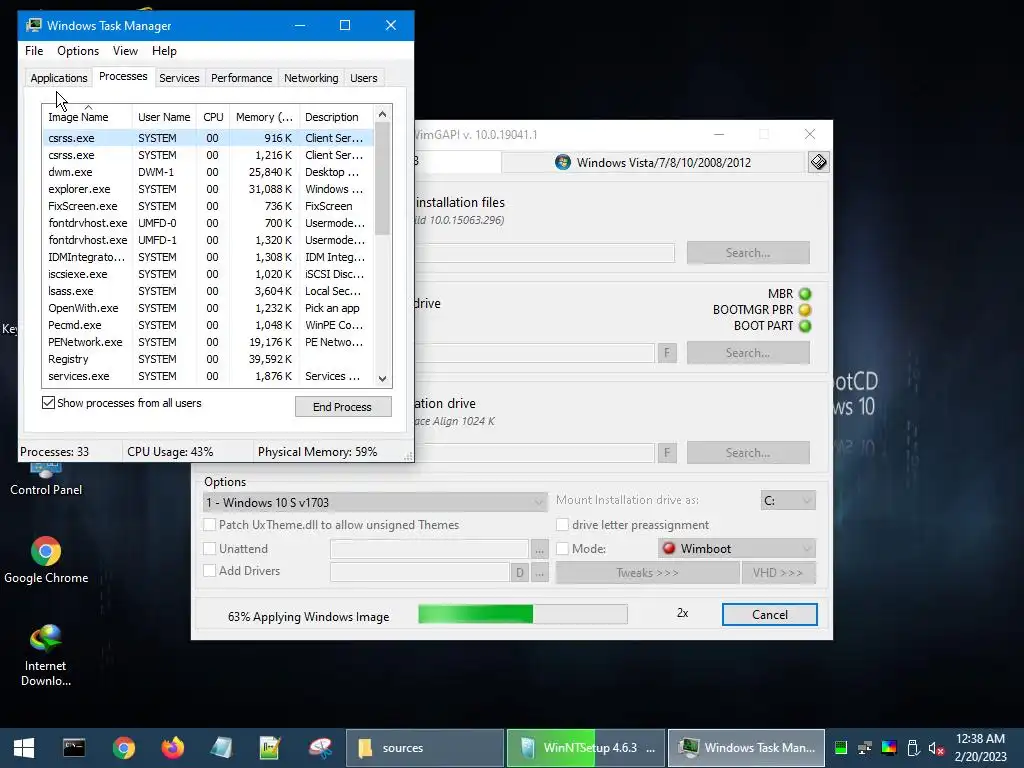Sort processes by Memory column
This screenshot has height=768, width=1024.
pyautogui.click(x=264, y=117)
